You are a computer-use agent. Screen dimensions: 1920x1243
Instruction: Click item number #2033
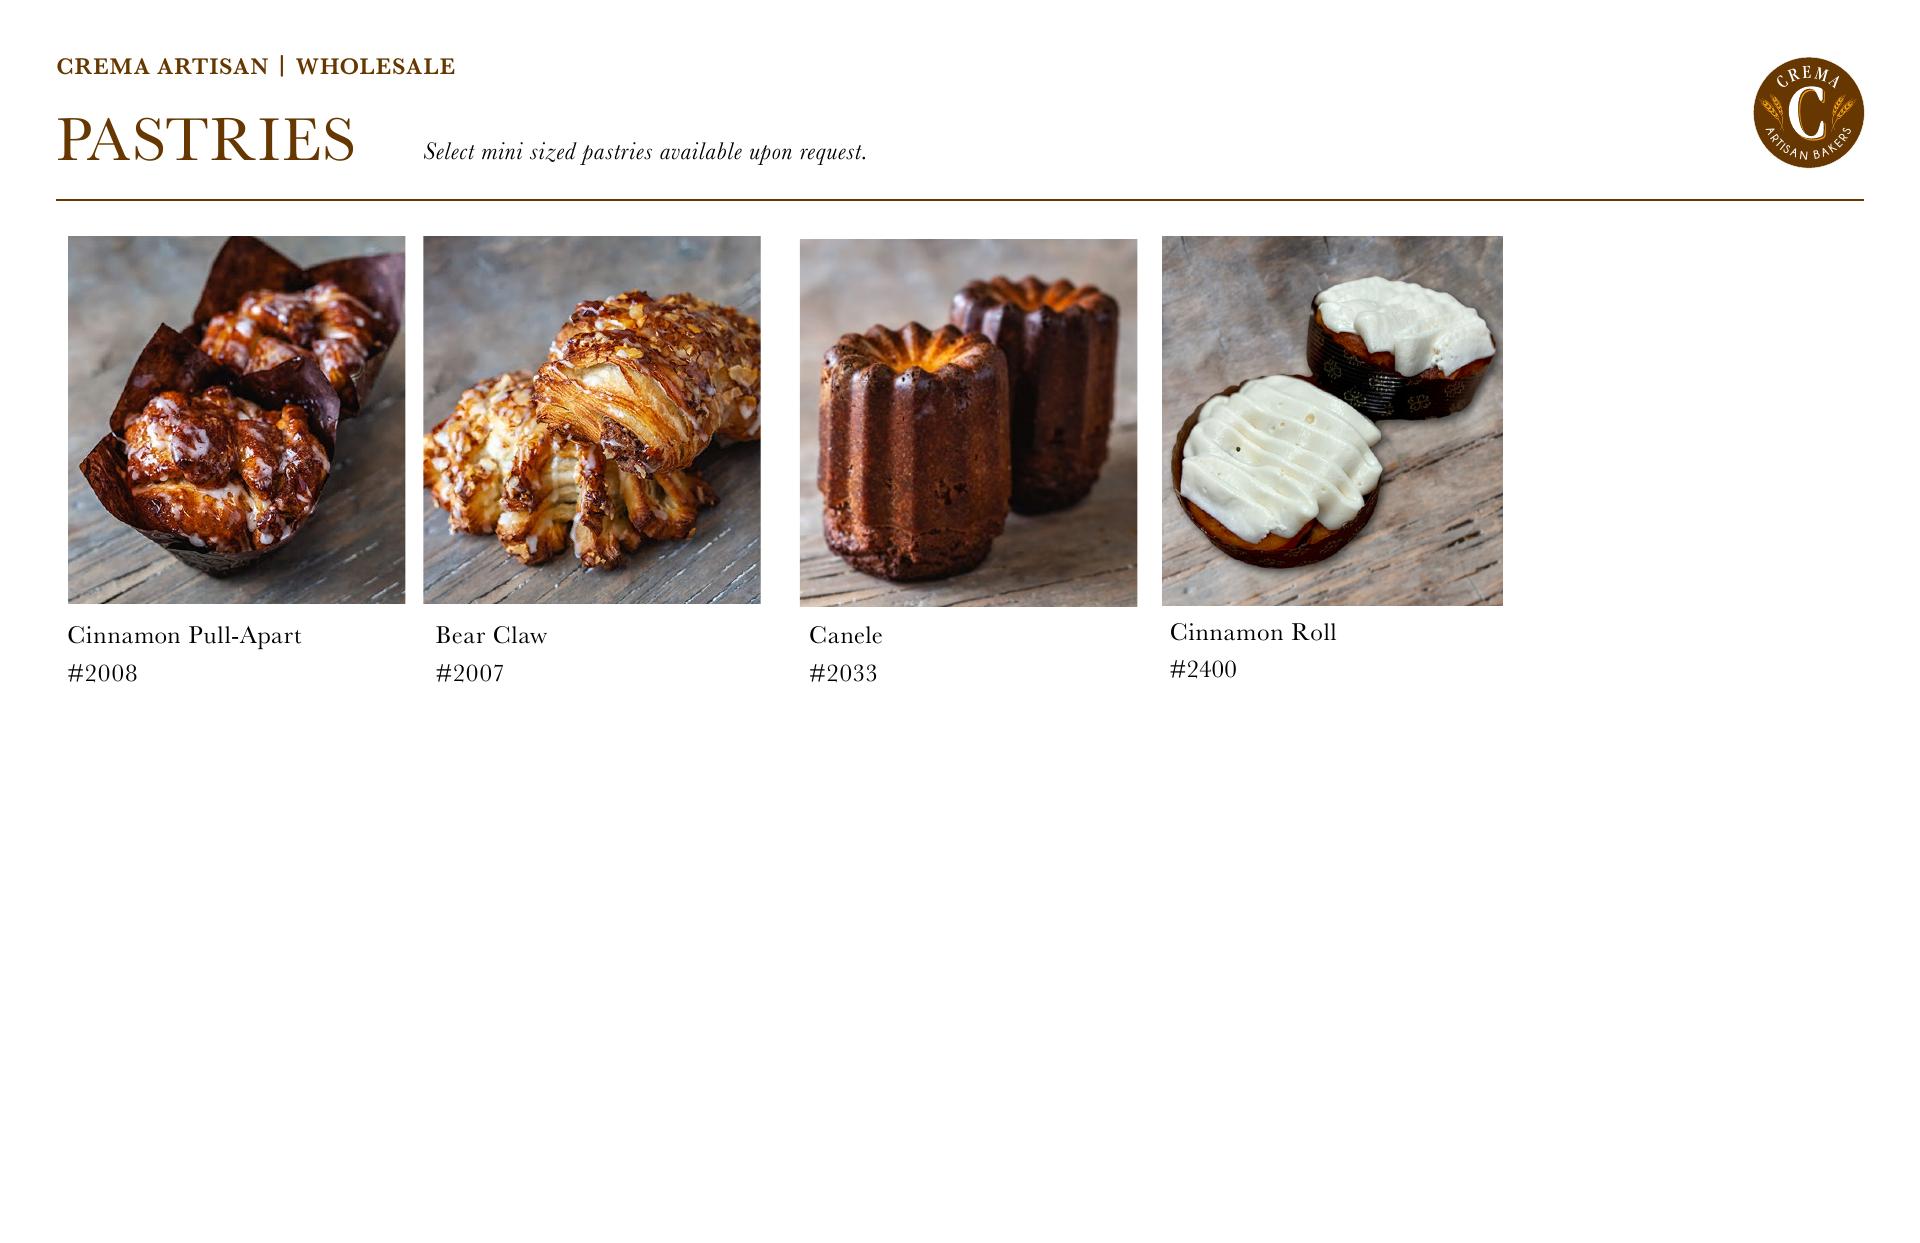843,674
